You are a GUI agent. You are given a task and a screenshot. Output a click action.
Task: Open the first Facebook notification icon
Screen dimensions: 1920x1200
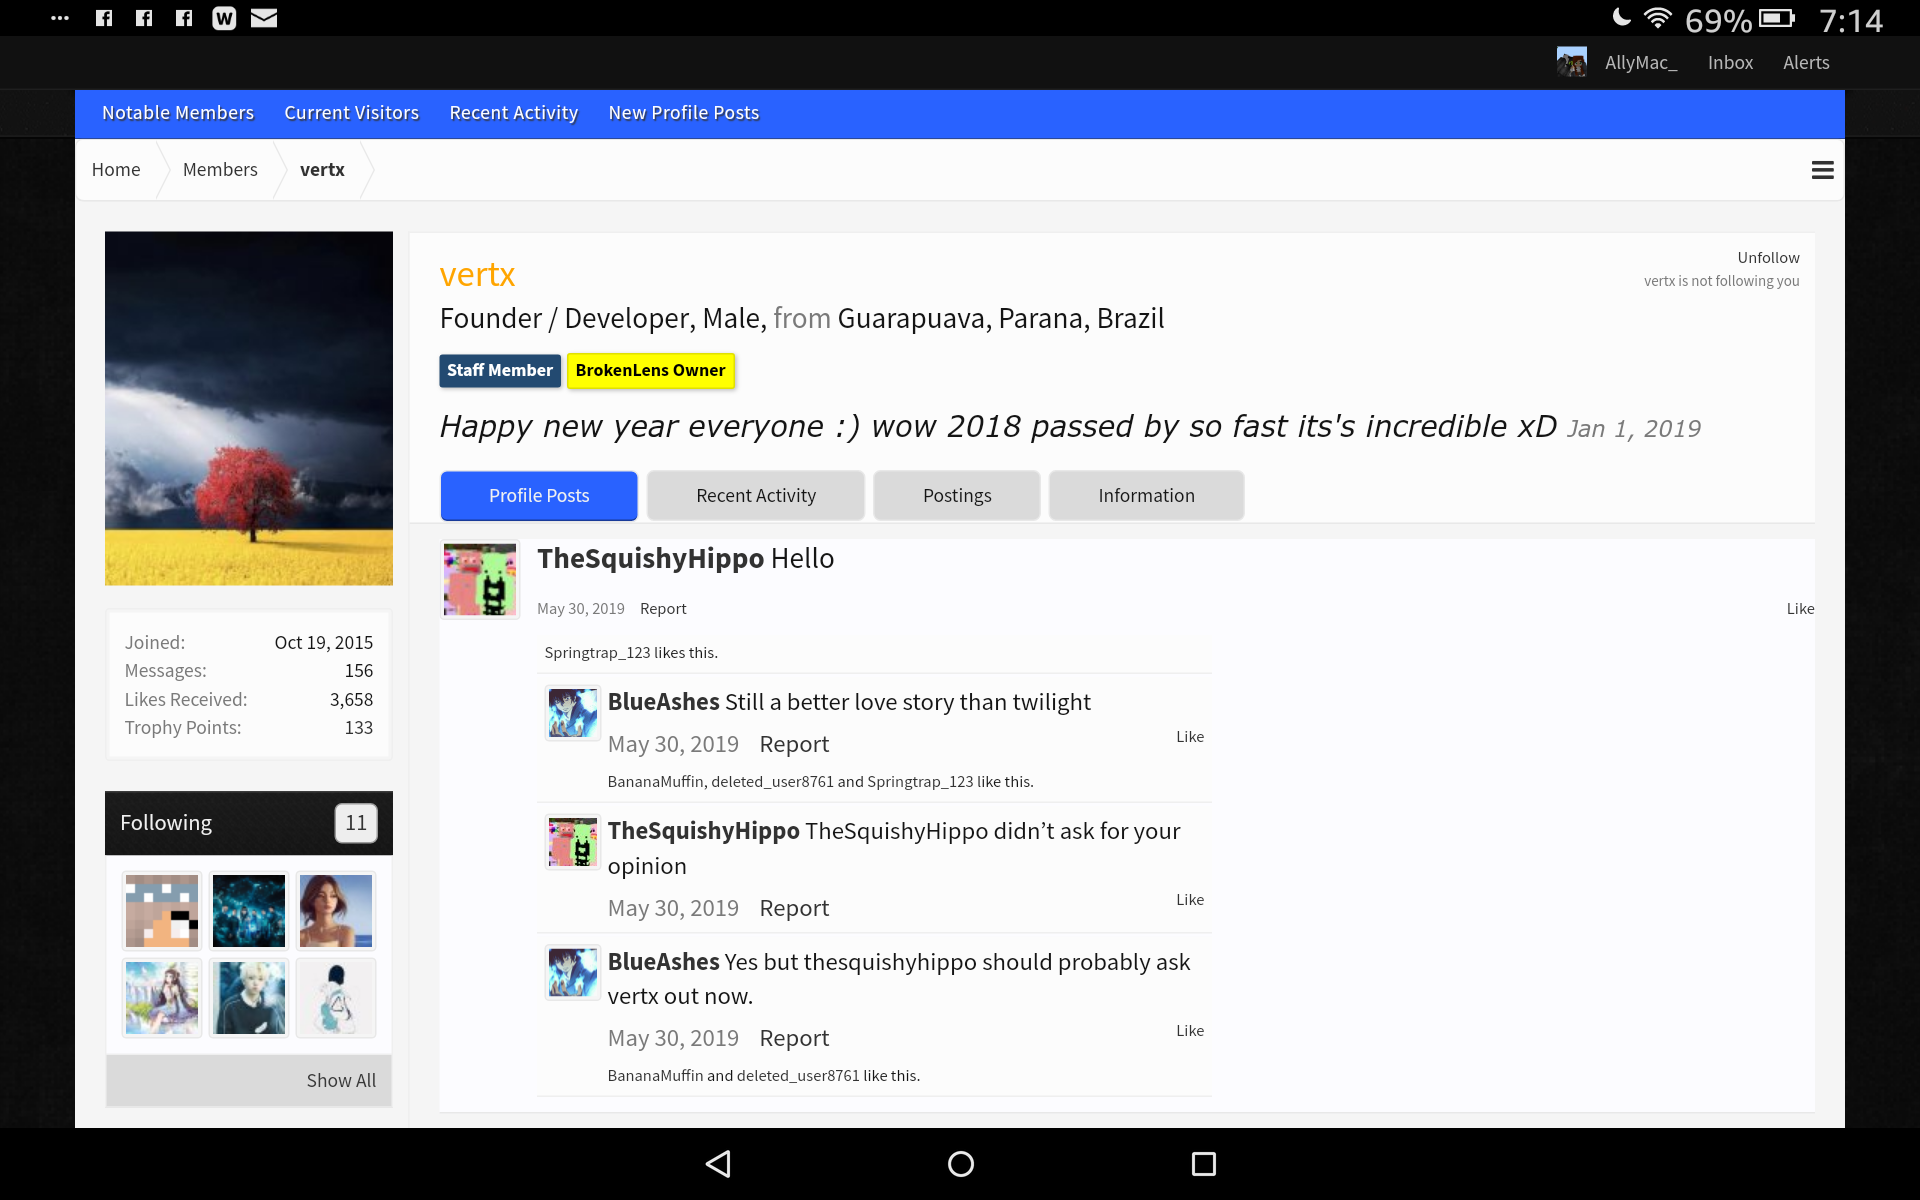pyautogui.click(x=104, y=18)
